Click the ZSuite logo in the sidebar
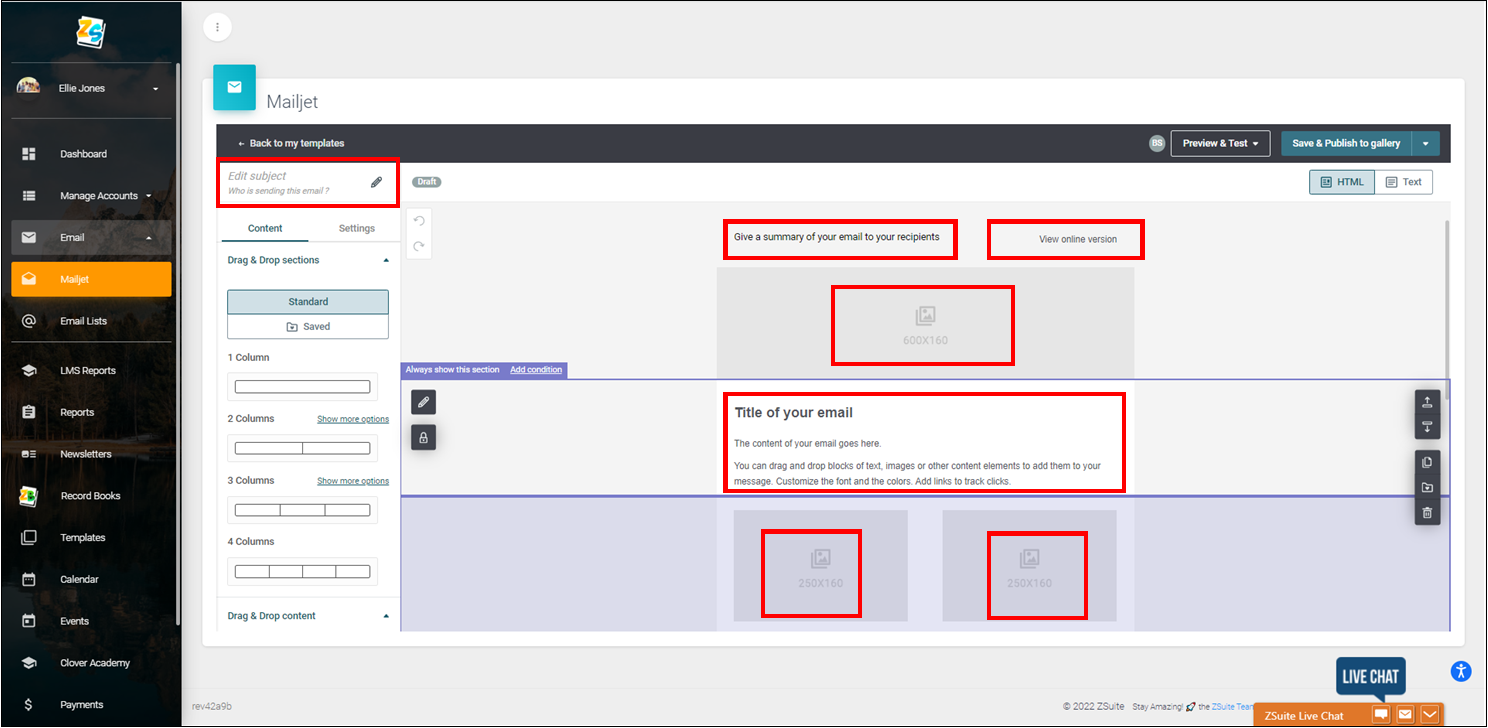Screen dimensions: 1488x728 pos(90,31)
